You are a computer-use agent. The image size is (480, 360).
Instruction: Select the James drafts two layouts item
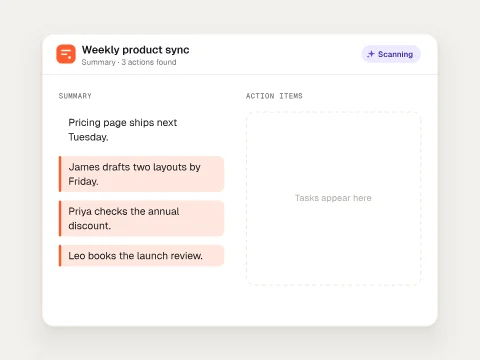tap(142, 174)
